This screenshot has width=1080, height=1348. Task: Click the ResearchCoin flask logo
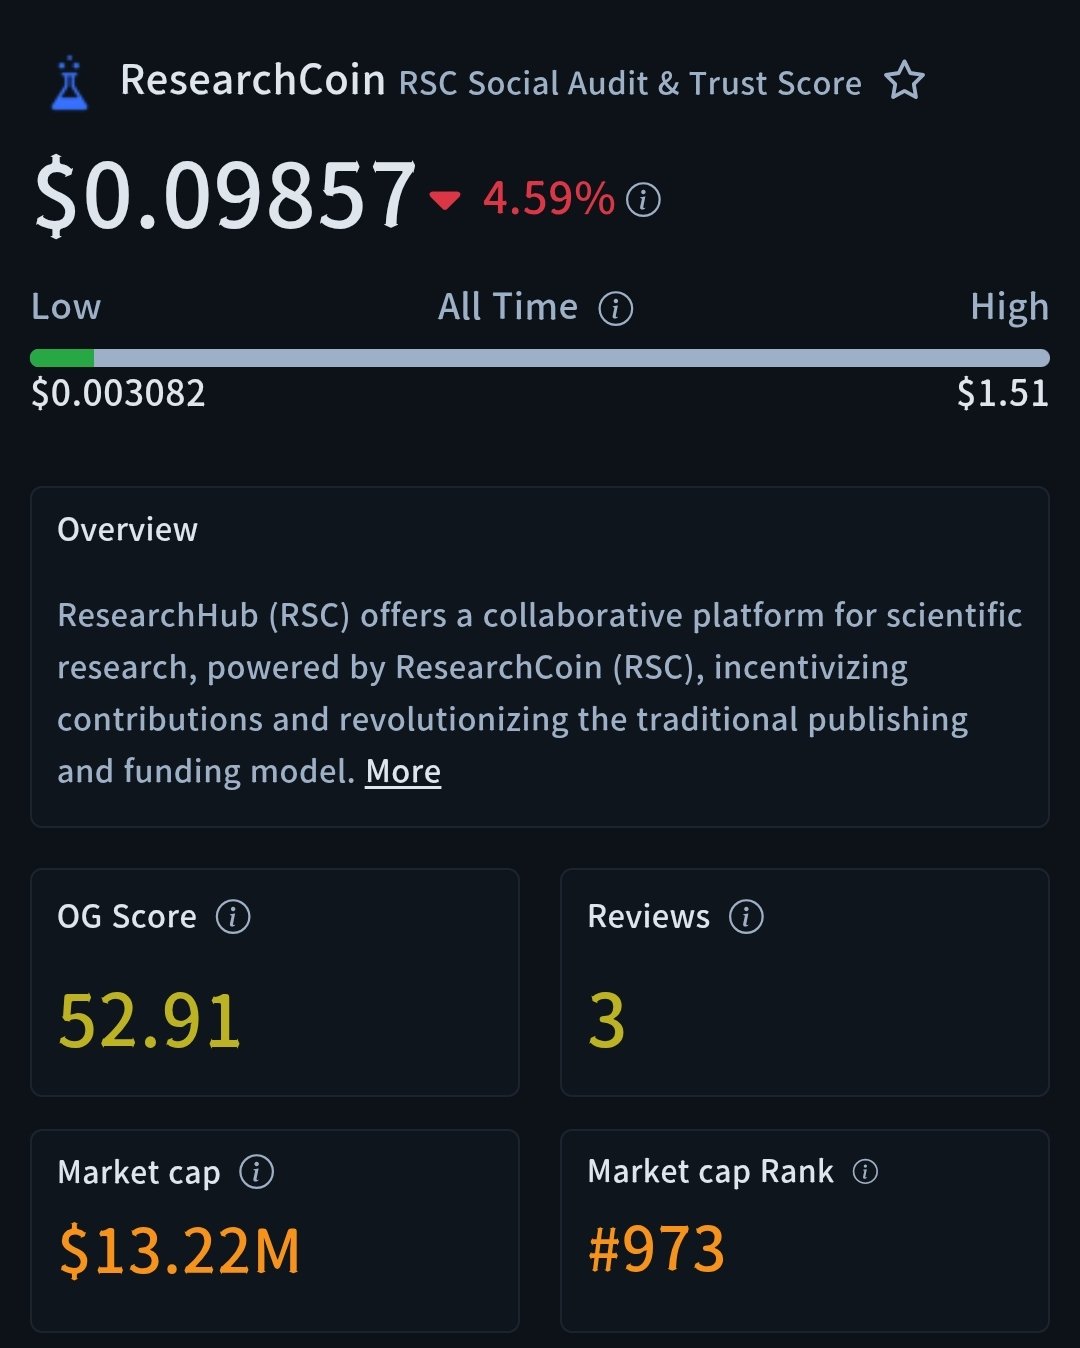coord(70,83)
